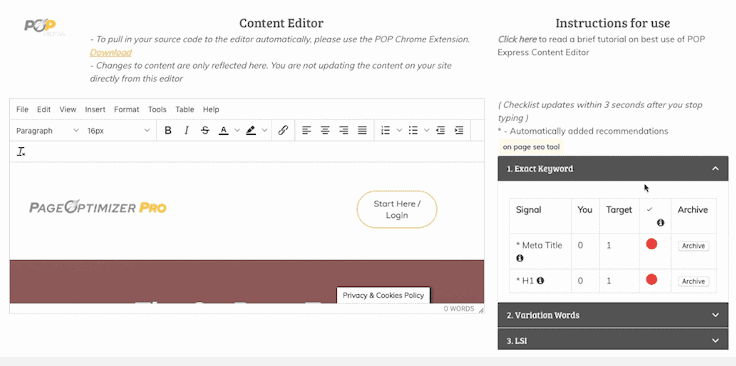
Task: Open the File menu
Action: 22,109
